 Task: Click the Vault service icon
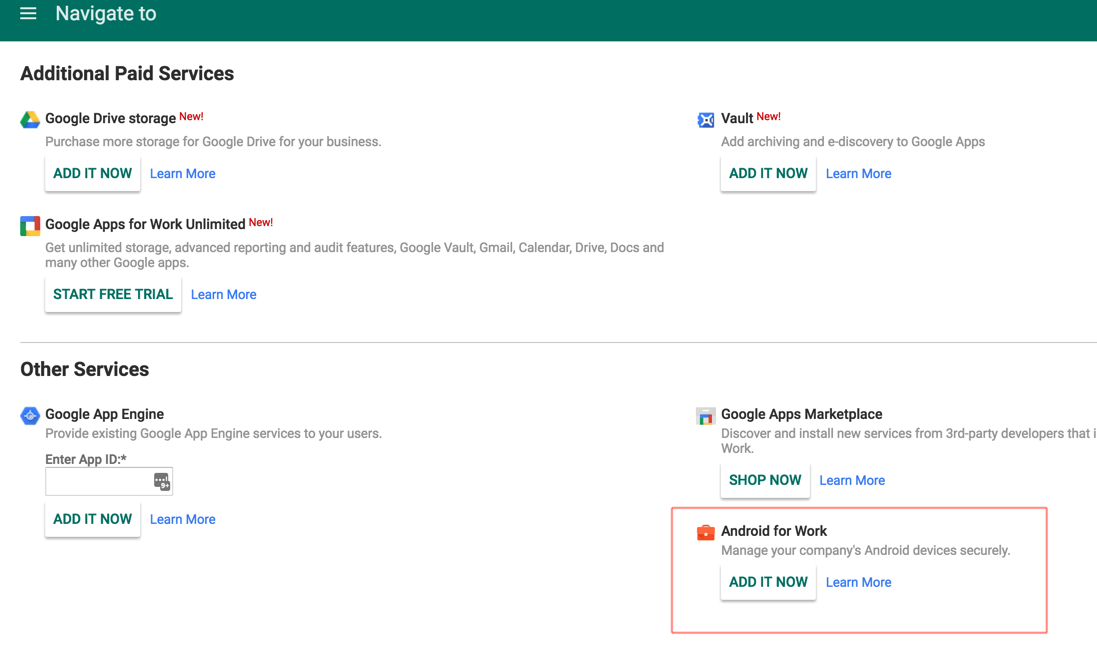point(706,120)
